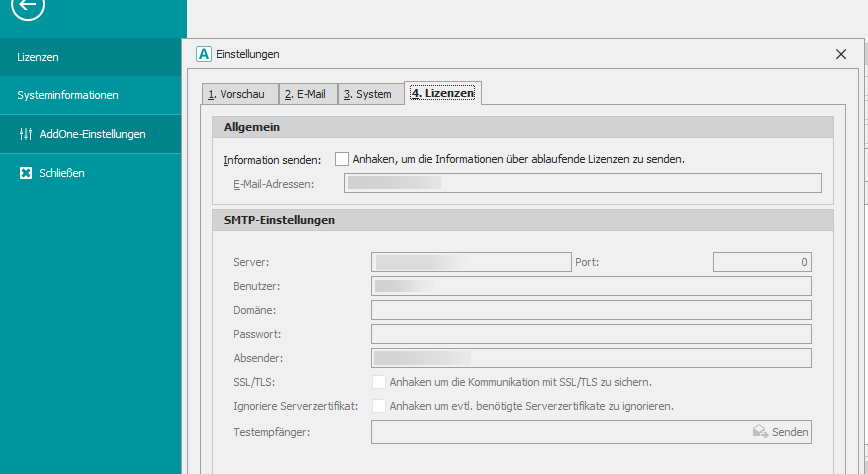Viewport: 868px width, 474px height.
Task: Select the 4. Lizenzen tab
Action: point(443,93)
